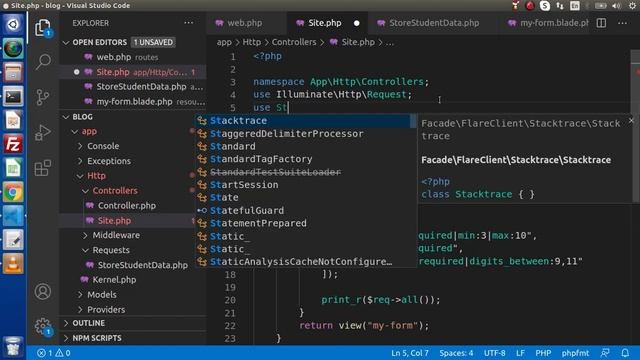
Task: Click the suggestion list scrollbar
Action: (x=413, y=121)
